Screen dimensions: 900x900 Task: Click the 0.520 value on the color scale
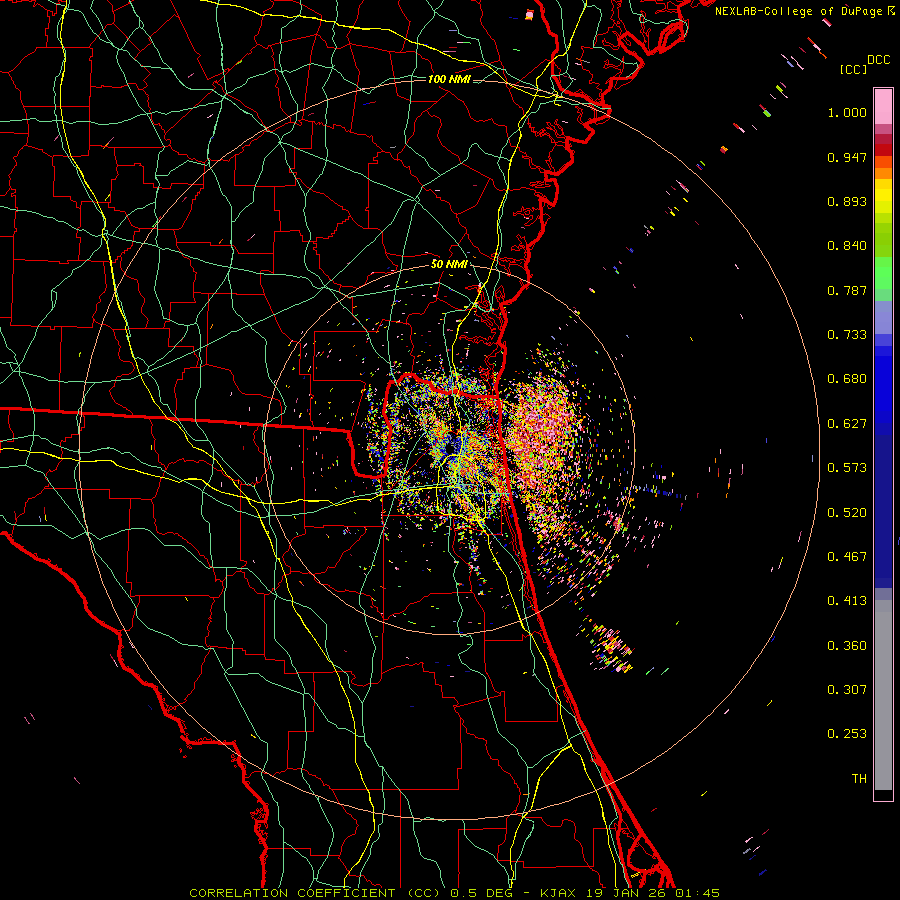[x=847, y=513]
